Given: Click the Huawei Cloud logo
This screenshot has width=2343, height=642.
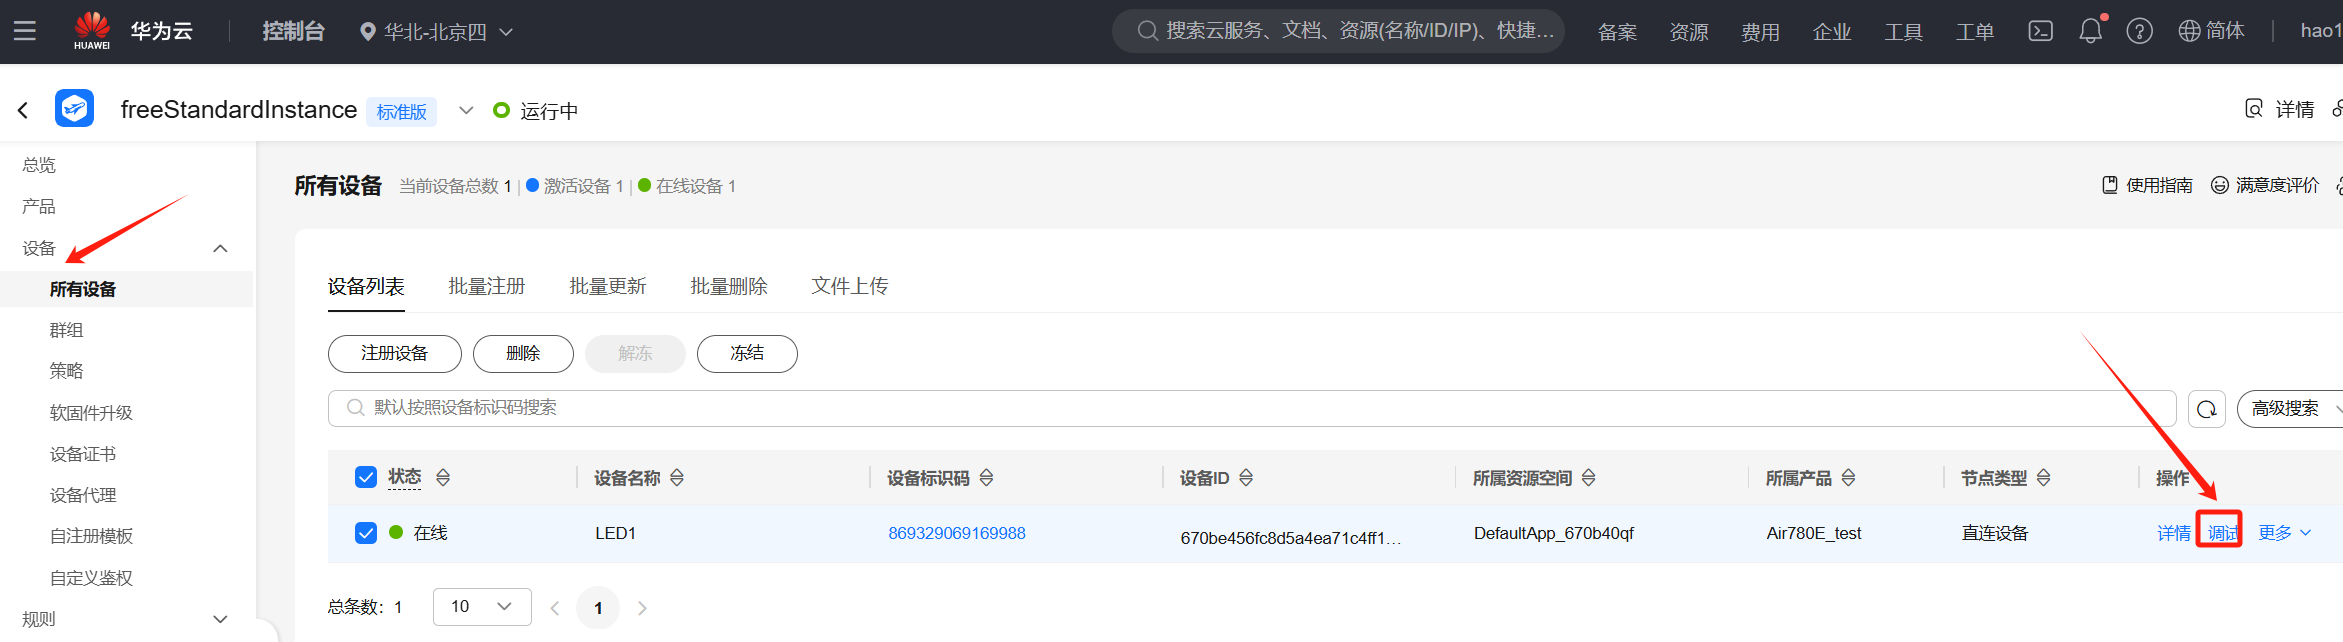Looking at the screenshot, I should tap(133, 31).
